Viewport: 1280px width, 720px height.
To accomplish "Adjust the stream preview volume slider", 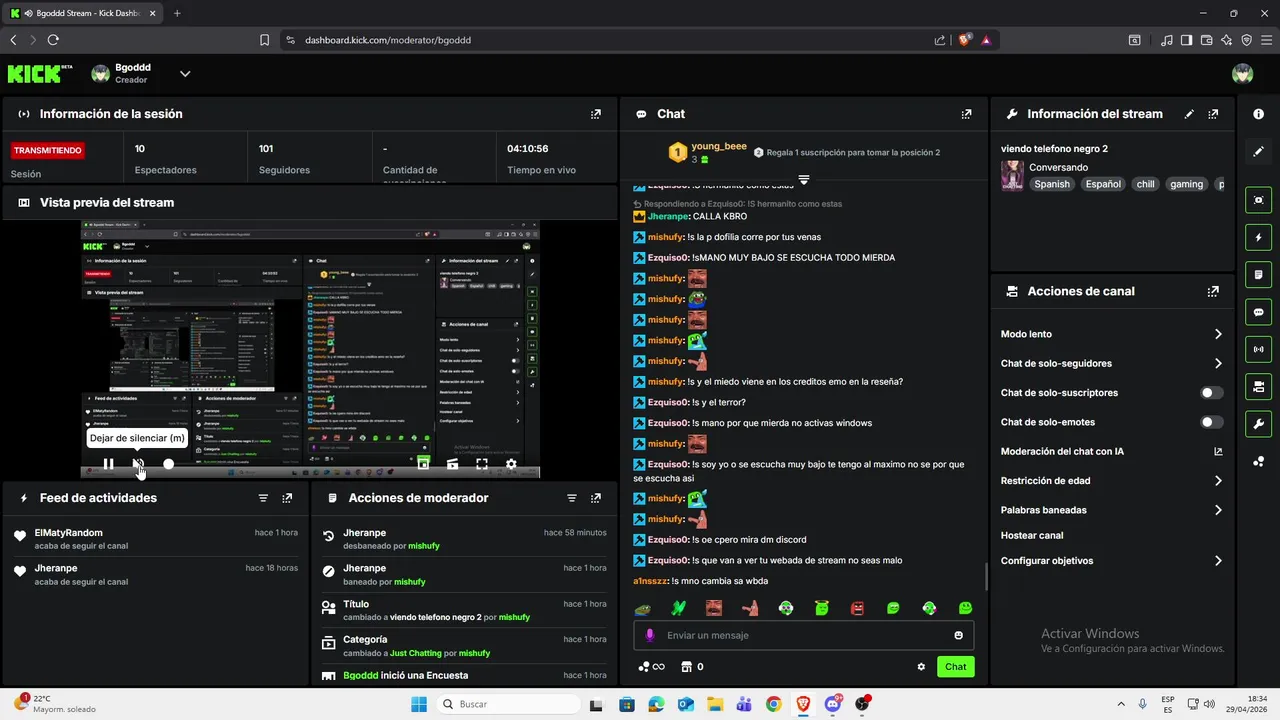I will click(168, 464).
